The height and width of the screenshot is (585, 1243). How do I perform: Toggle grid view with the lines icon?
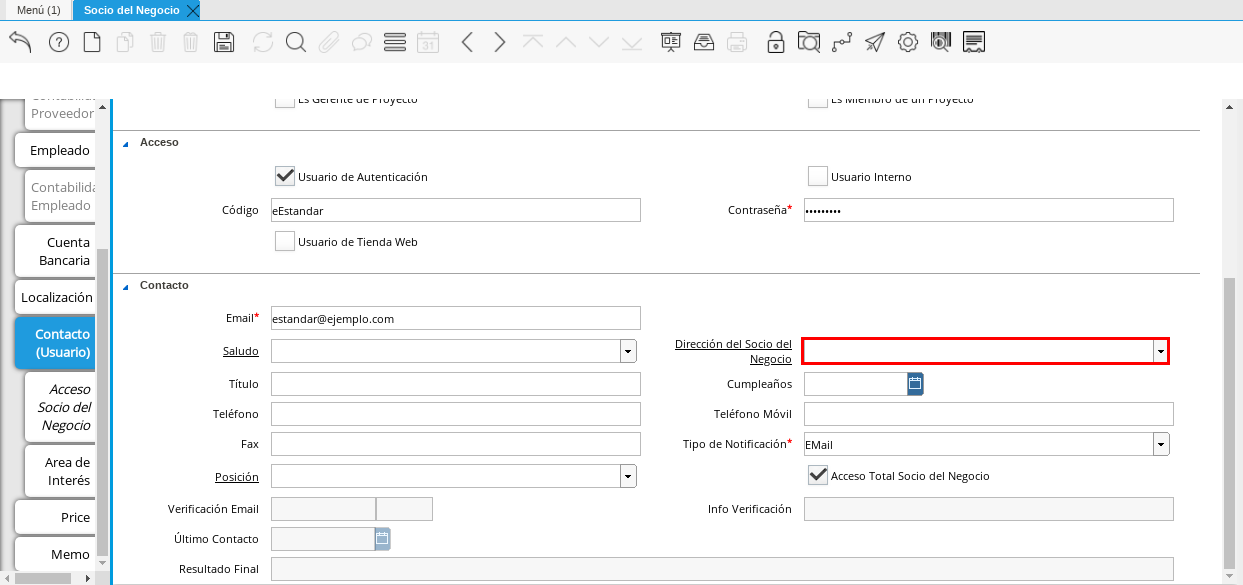point(394,42)
